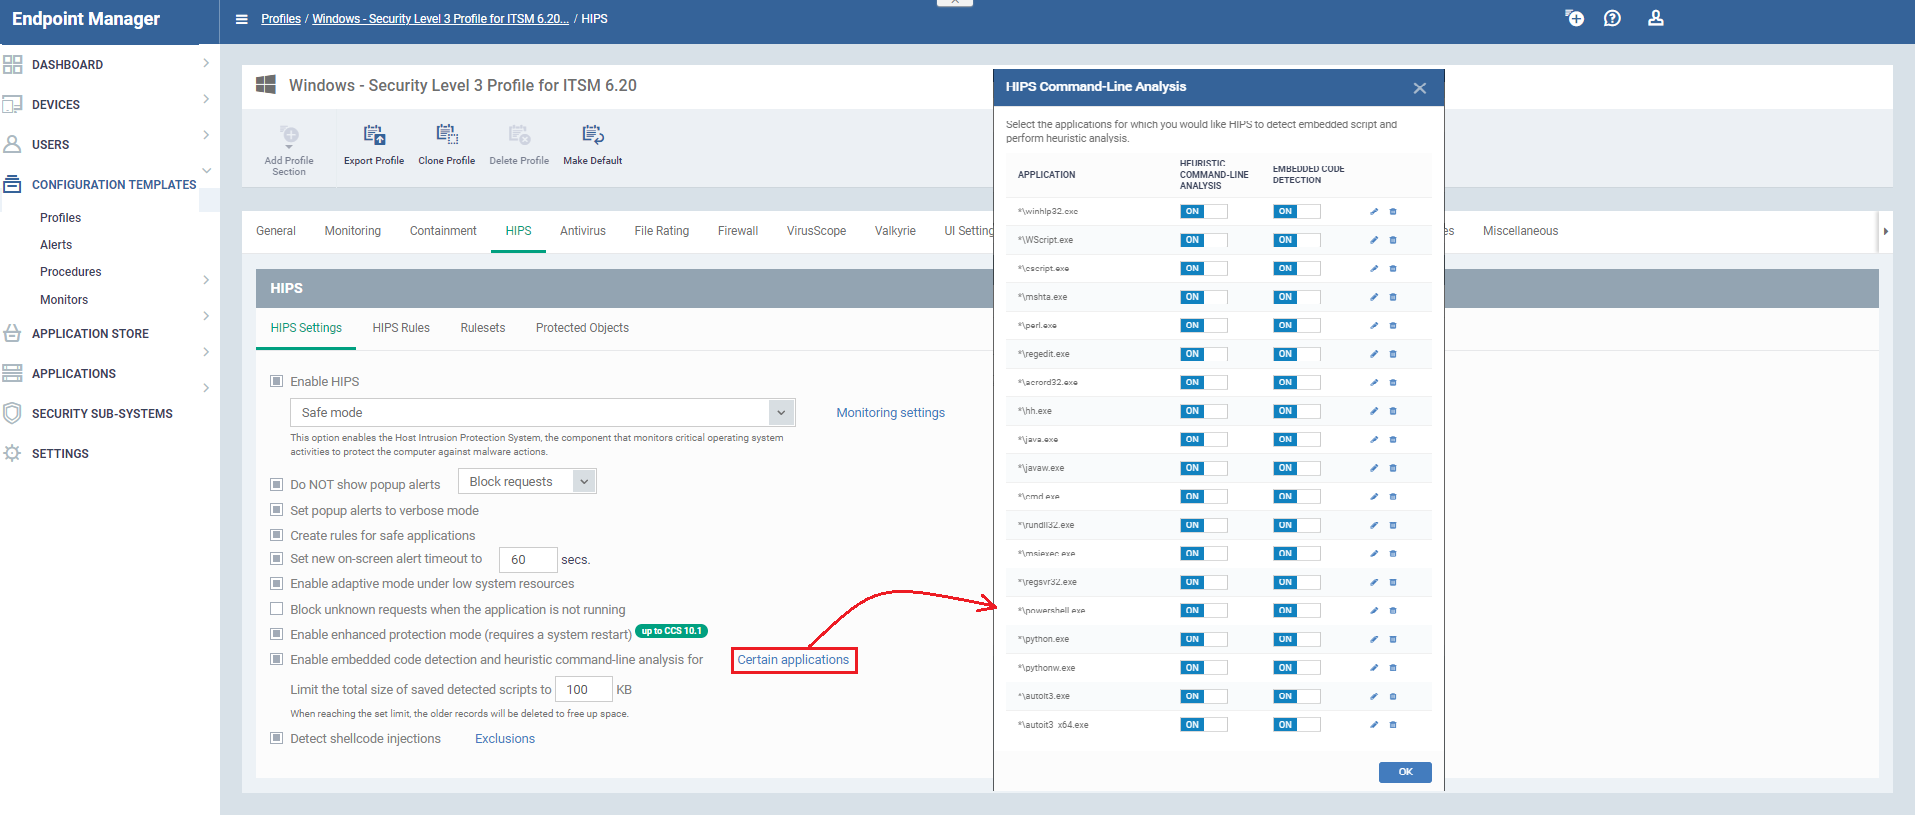Open Procedures in the sidebar

tap(71, 272)
